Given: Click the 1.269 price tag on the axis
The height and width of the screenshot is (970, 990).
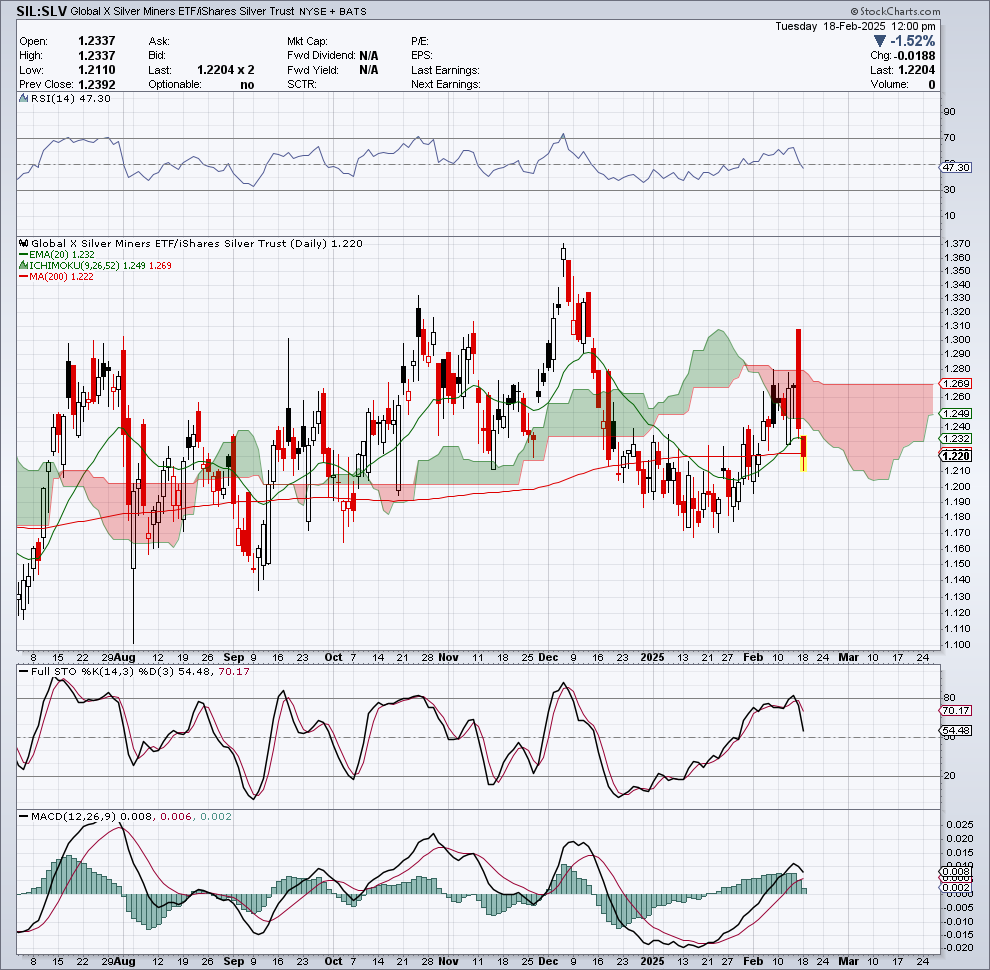Looking at the screenshot, I should 956,383.
